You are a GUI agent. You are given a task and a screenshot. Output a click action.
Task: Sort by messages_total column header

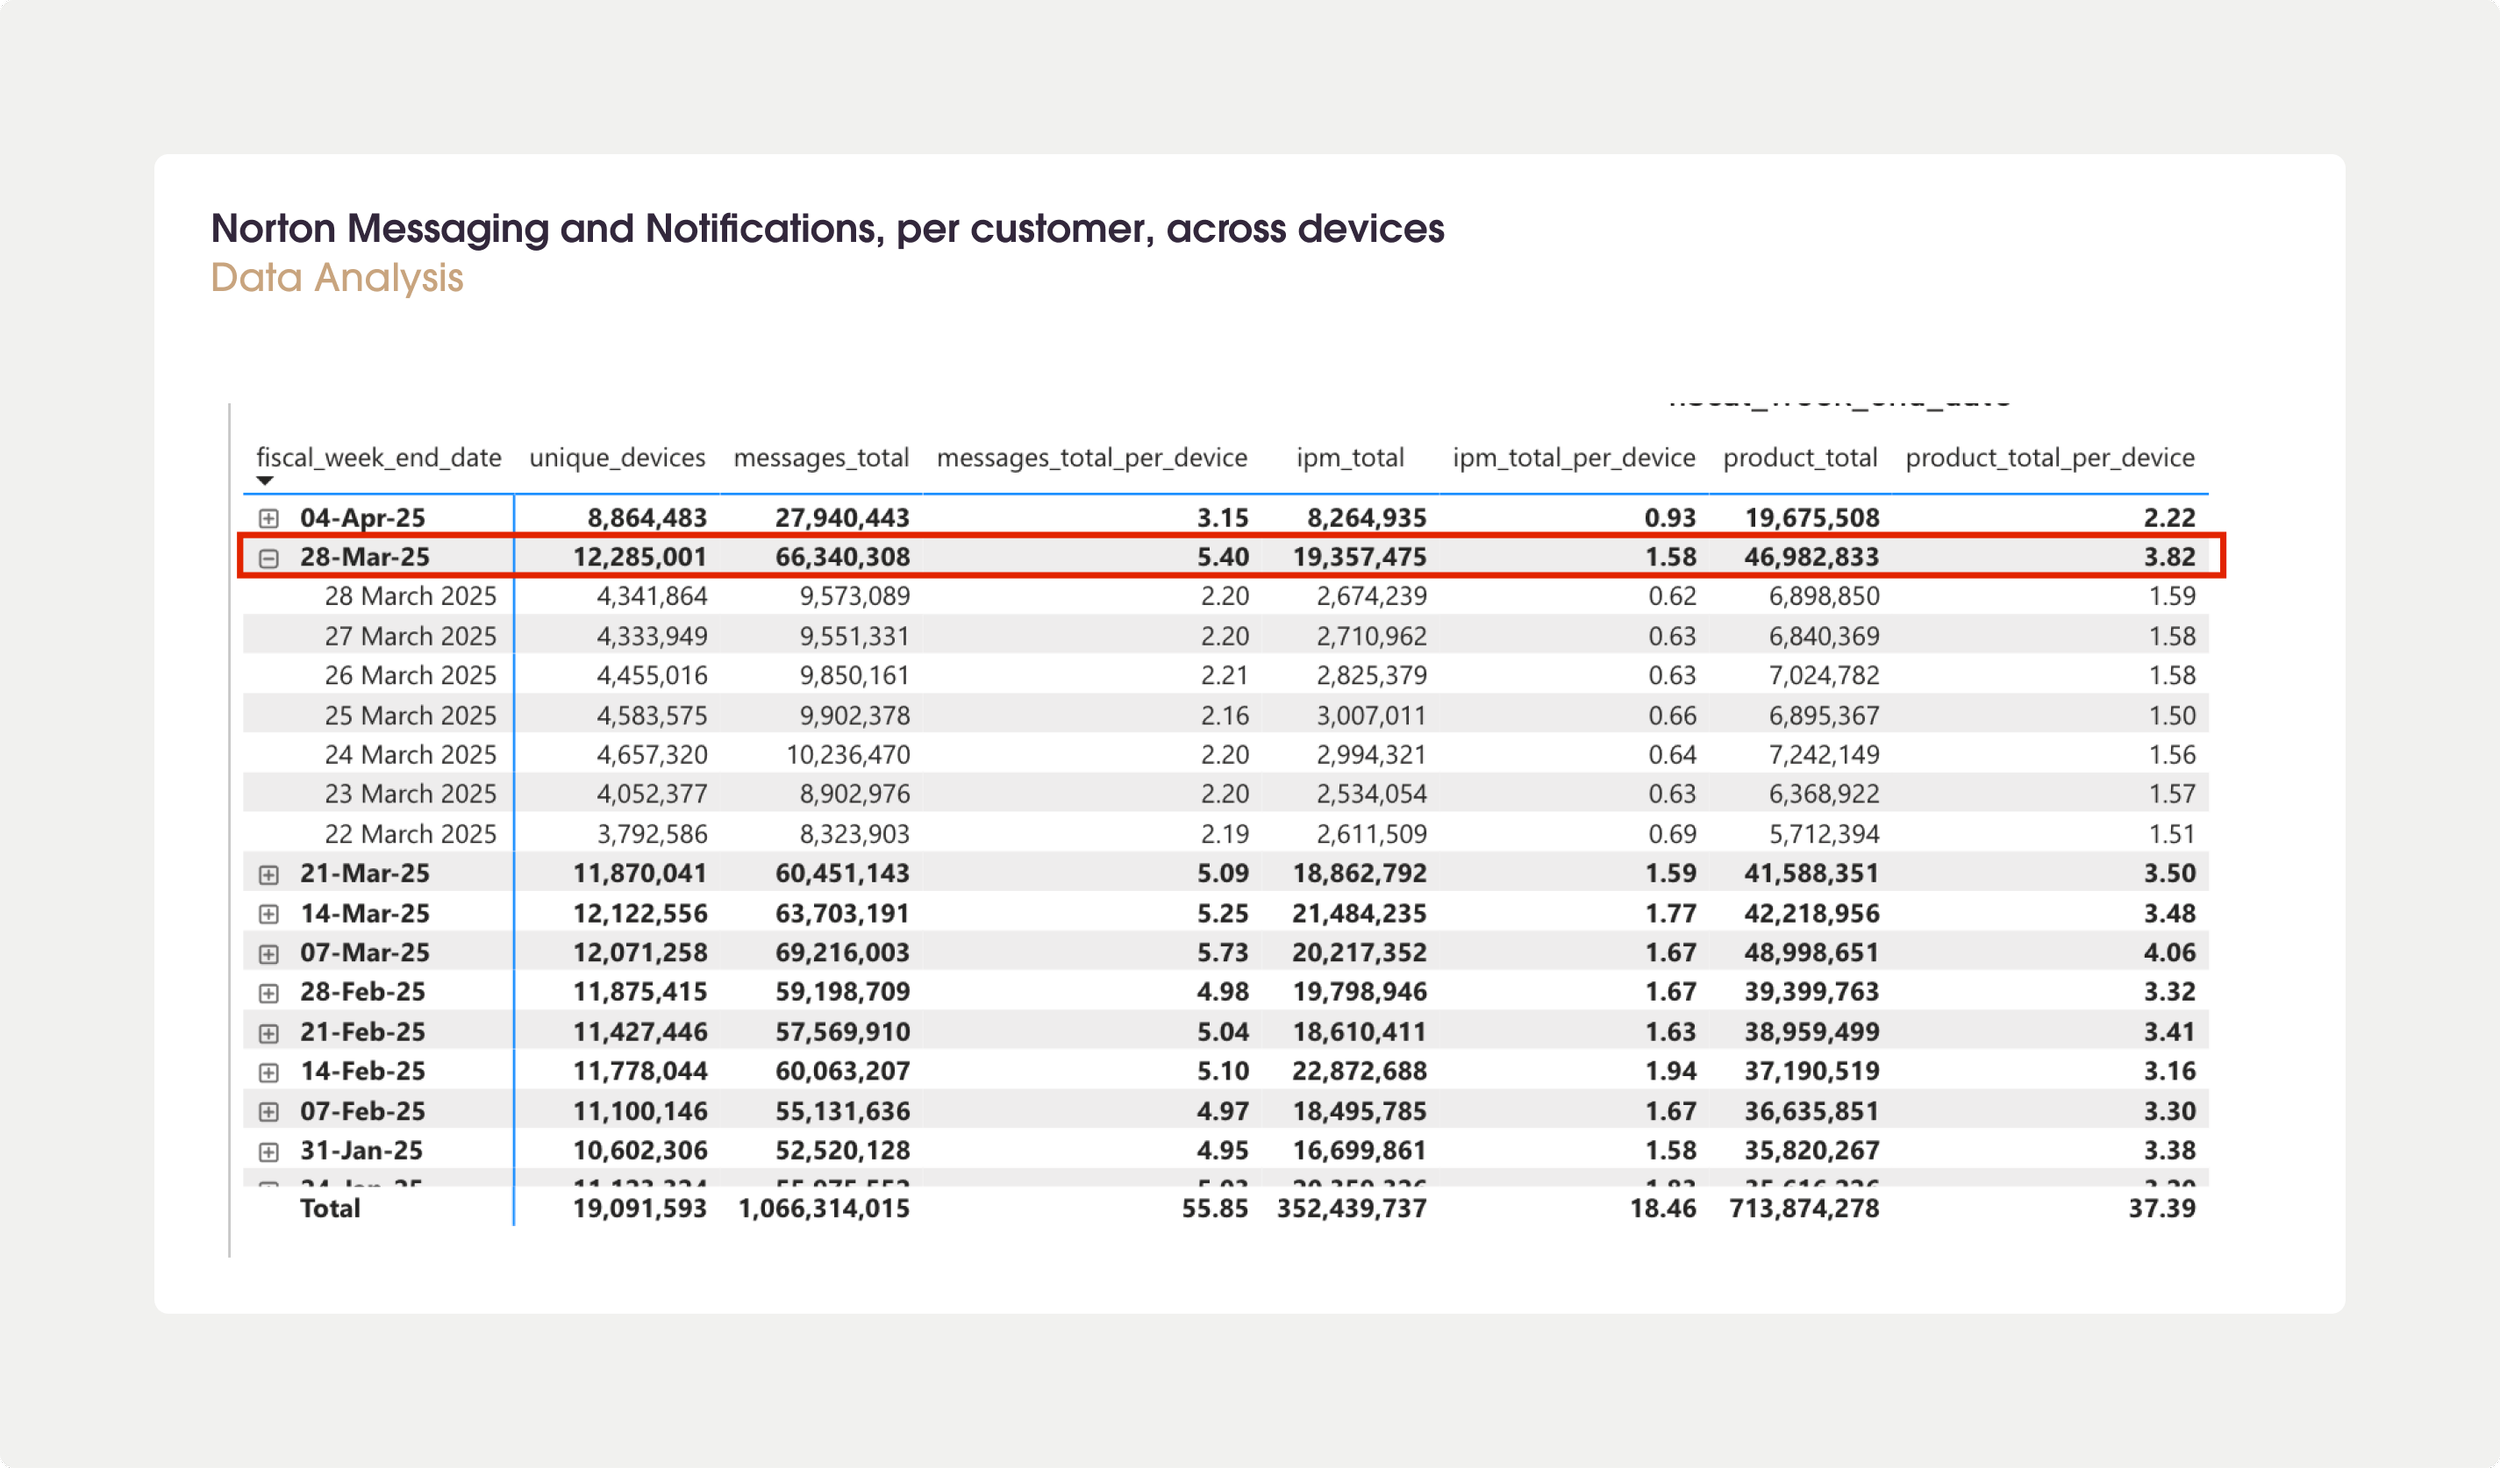pos(821,458)
